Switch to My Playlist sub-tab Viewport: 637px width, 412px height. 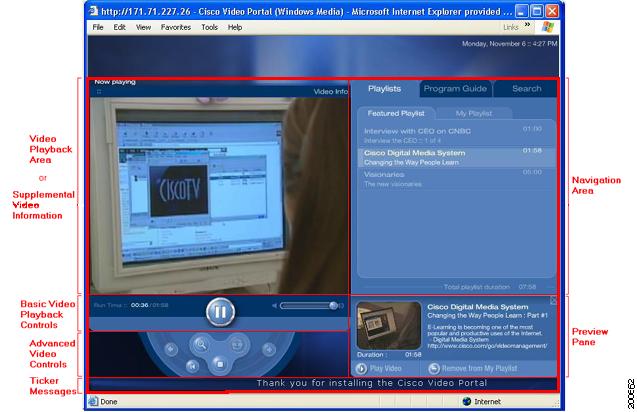[x=474, y=113]
